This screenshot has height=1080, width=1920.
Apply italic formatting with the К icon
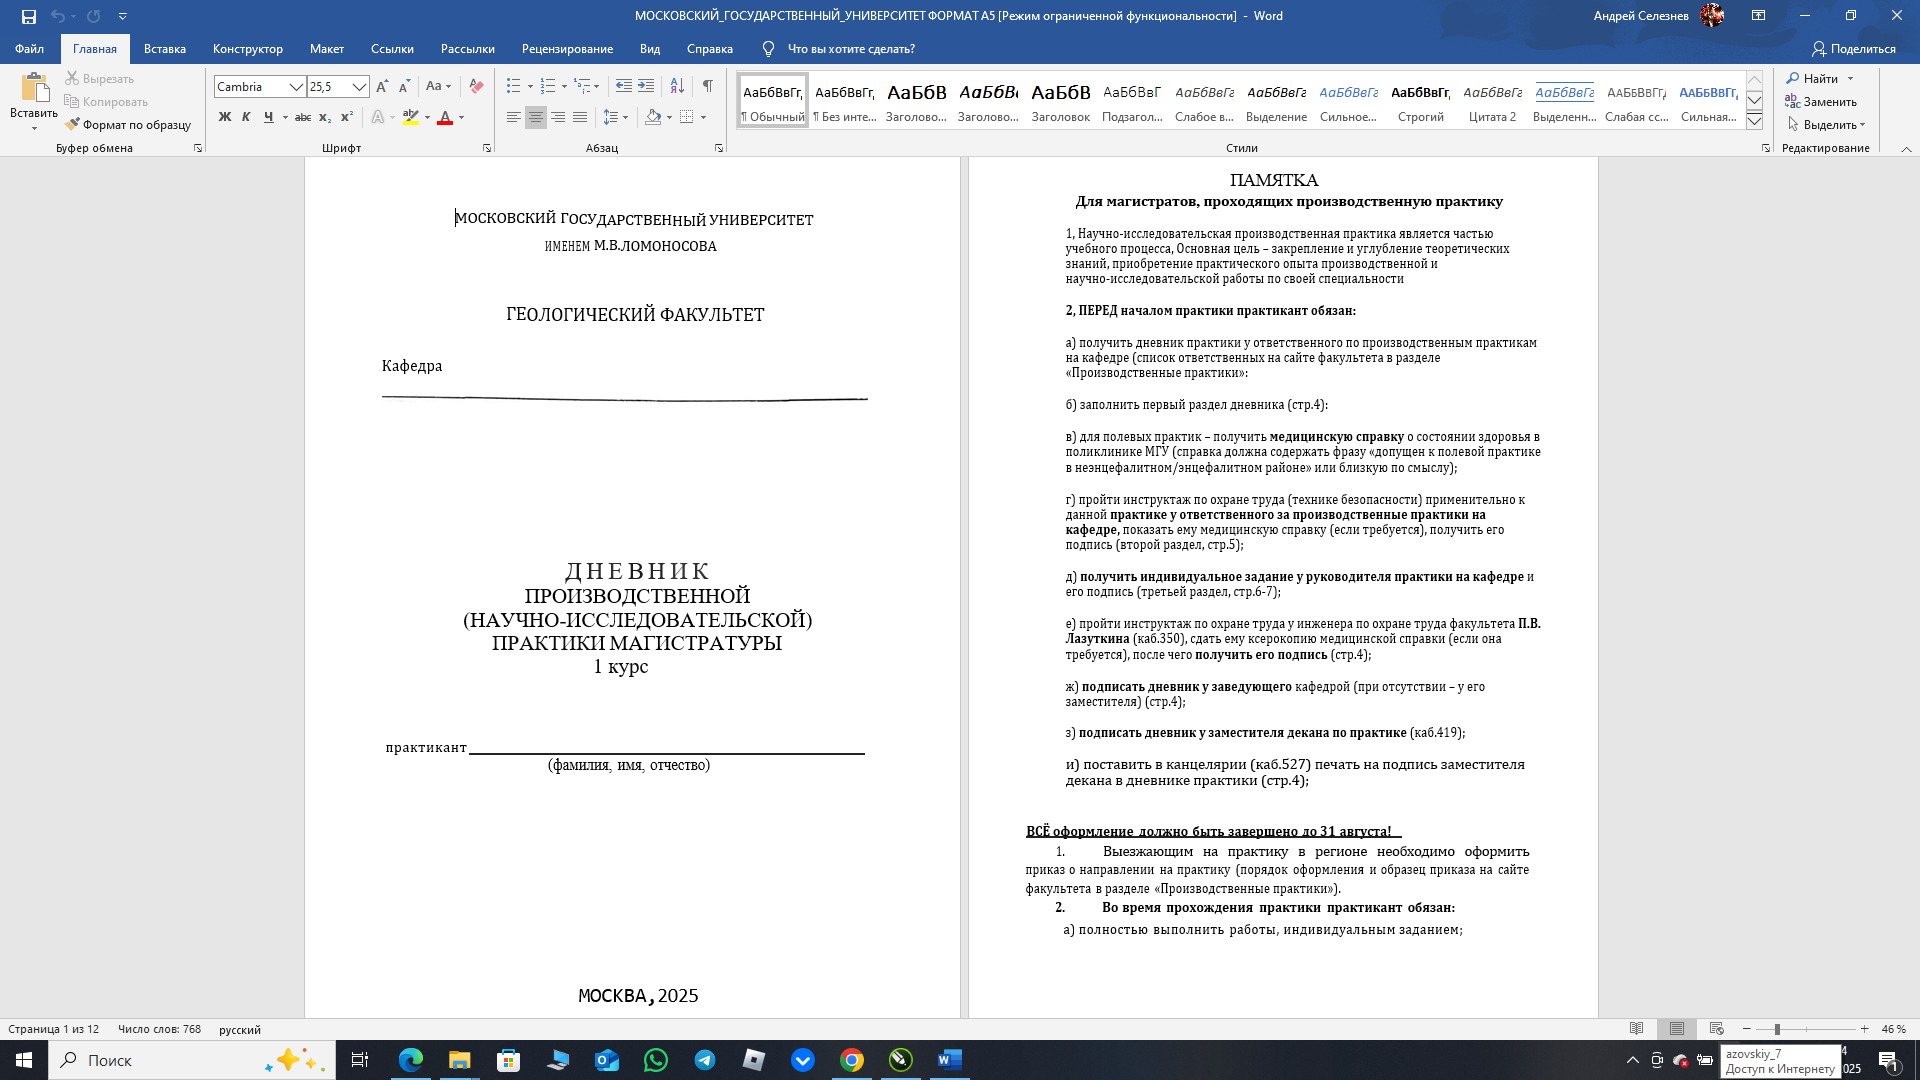pos(246,117)
